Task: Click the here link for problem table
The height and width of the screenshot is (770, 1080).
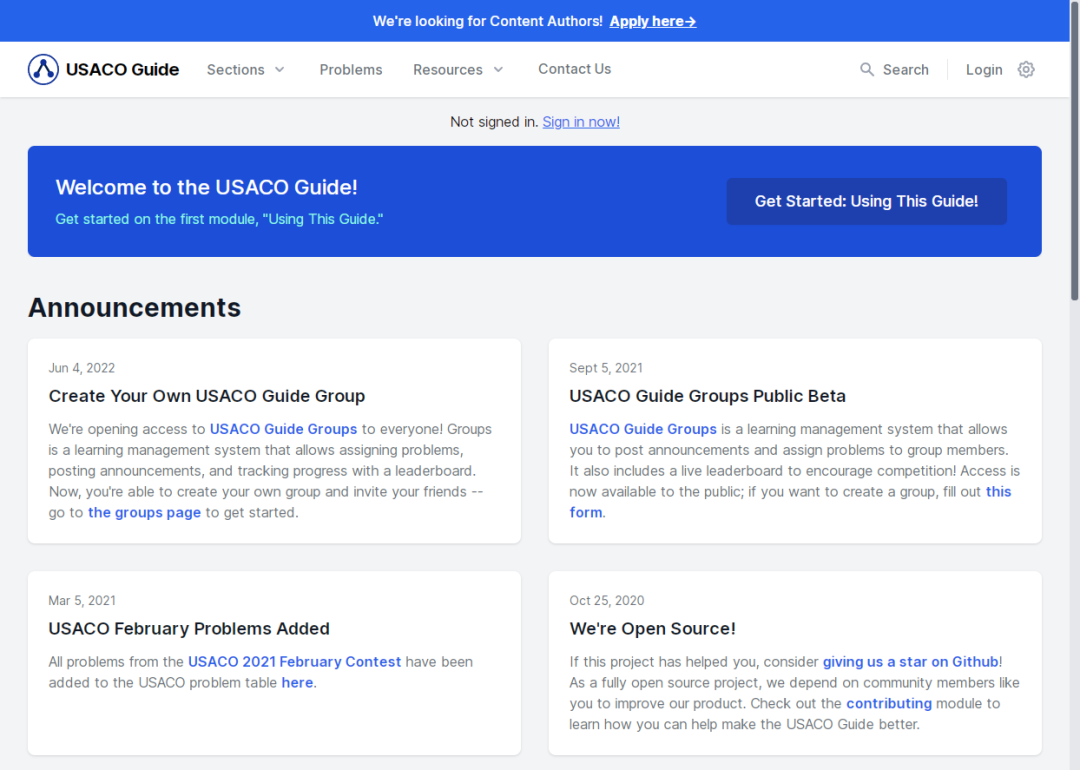Action: (297, 683)
